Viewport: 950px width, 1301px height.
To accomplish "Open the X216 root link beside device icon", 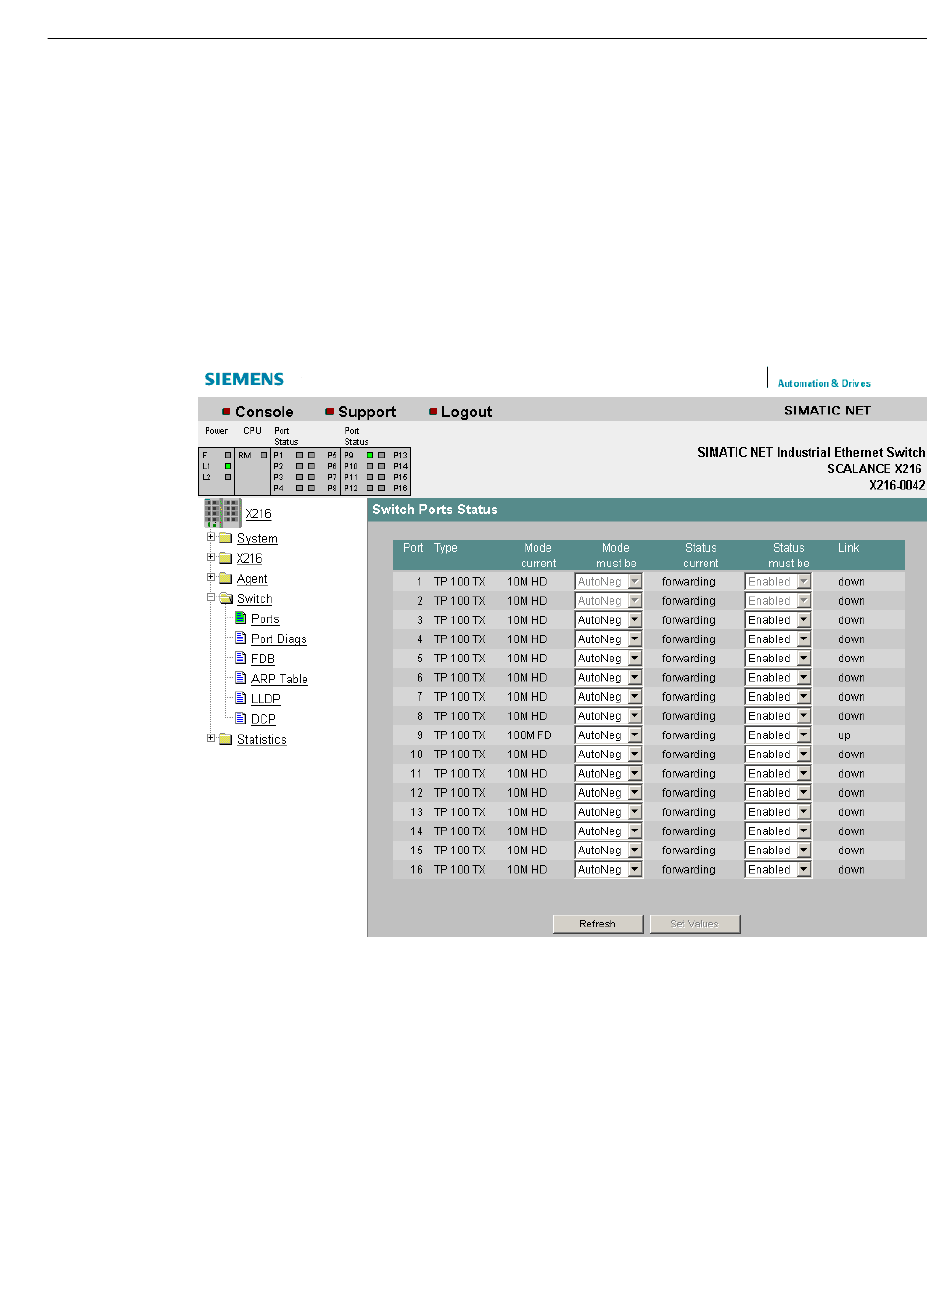I will [x=258, y=514].
